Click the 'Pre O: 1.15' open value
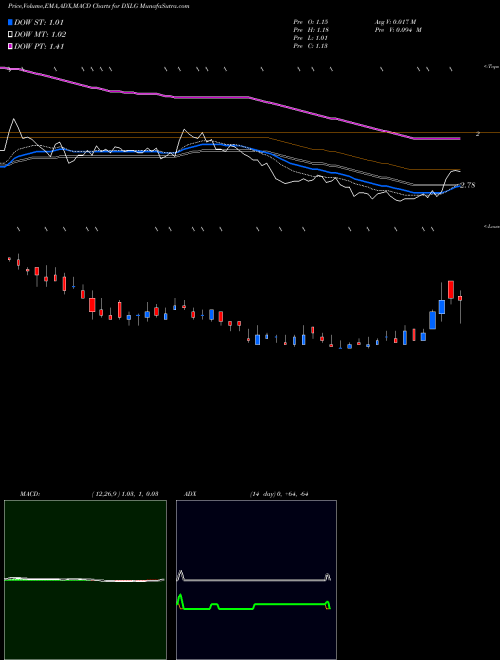 pos(311,21)
